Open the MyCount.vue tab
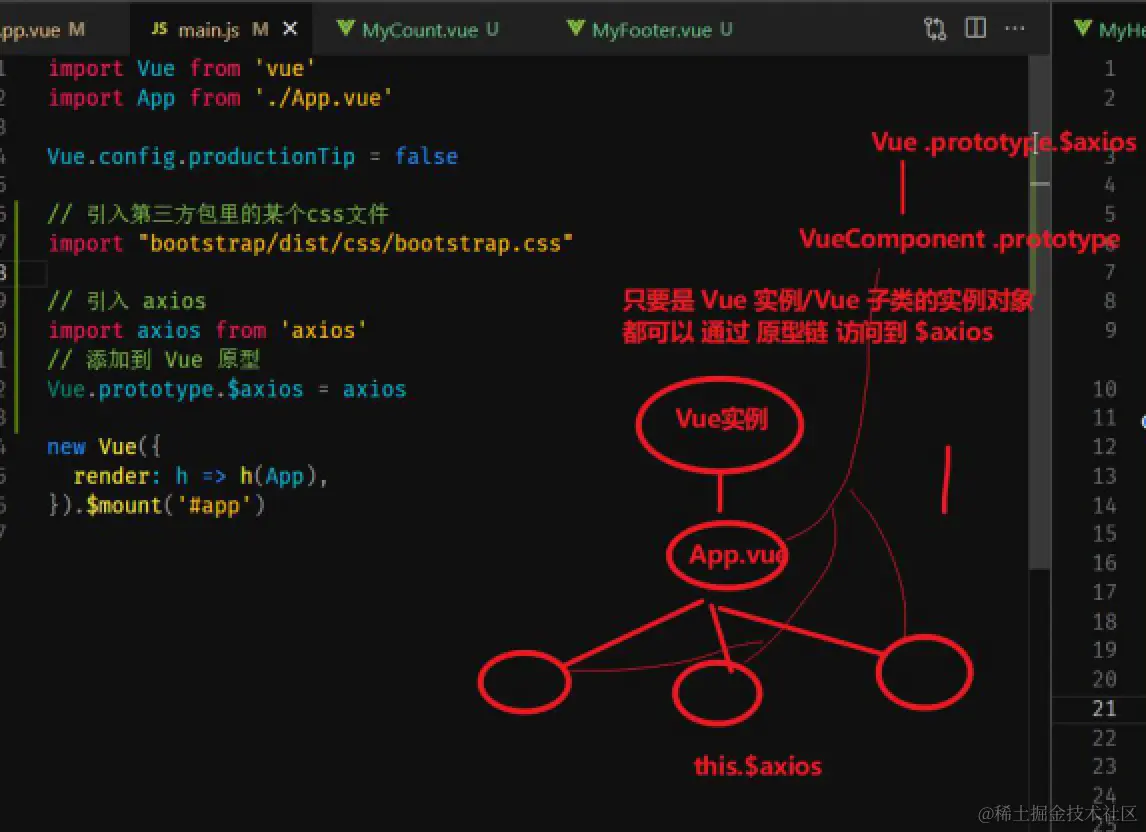Viewport: 1146px width, 832px height. tap(420, 30)
